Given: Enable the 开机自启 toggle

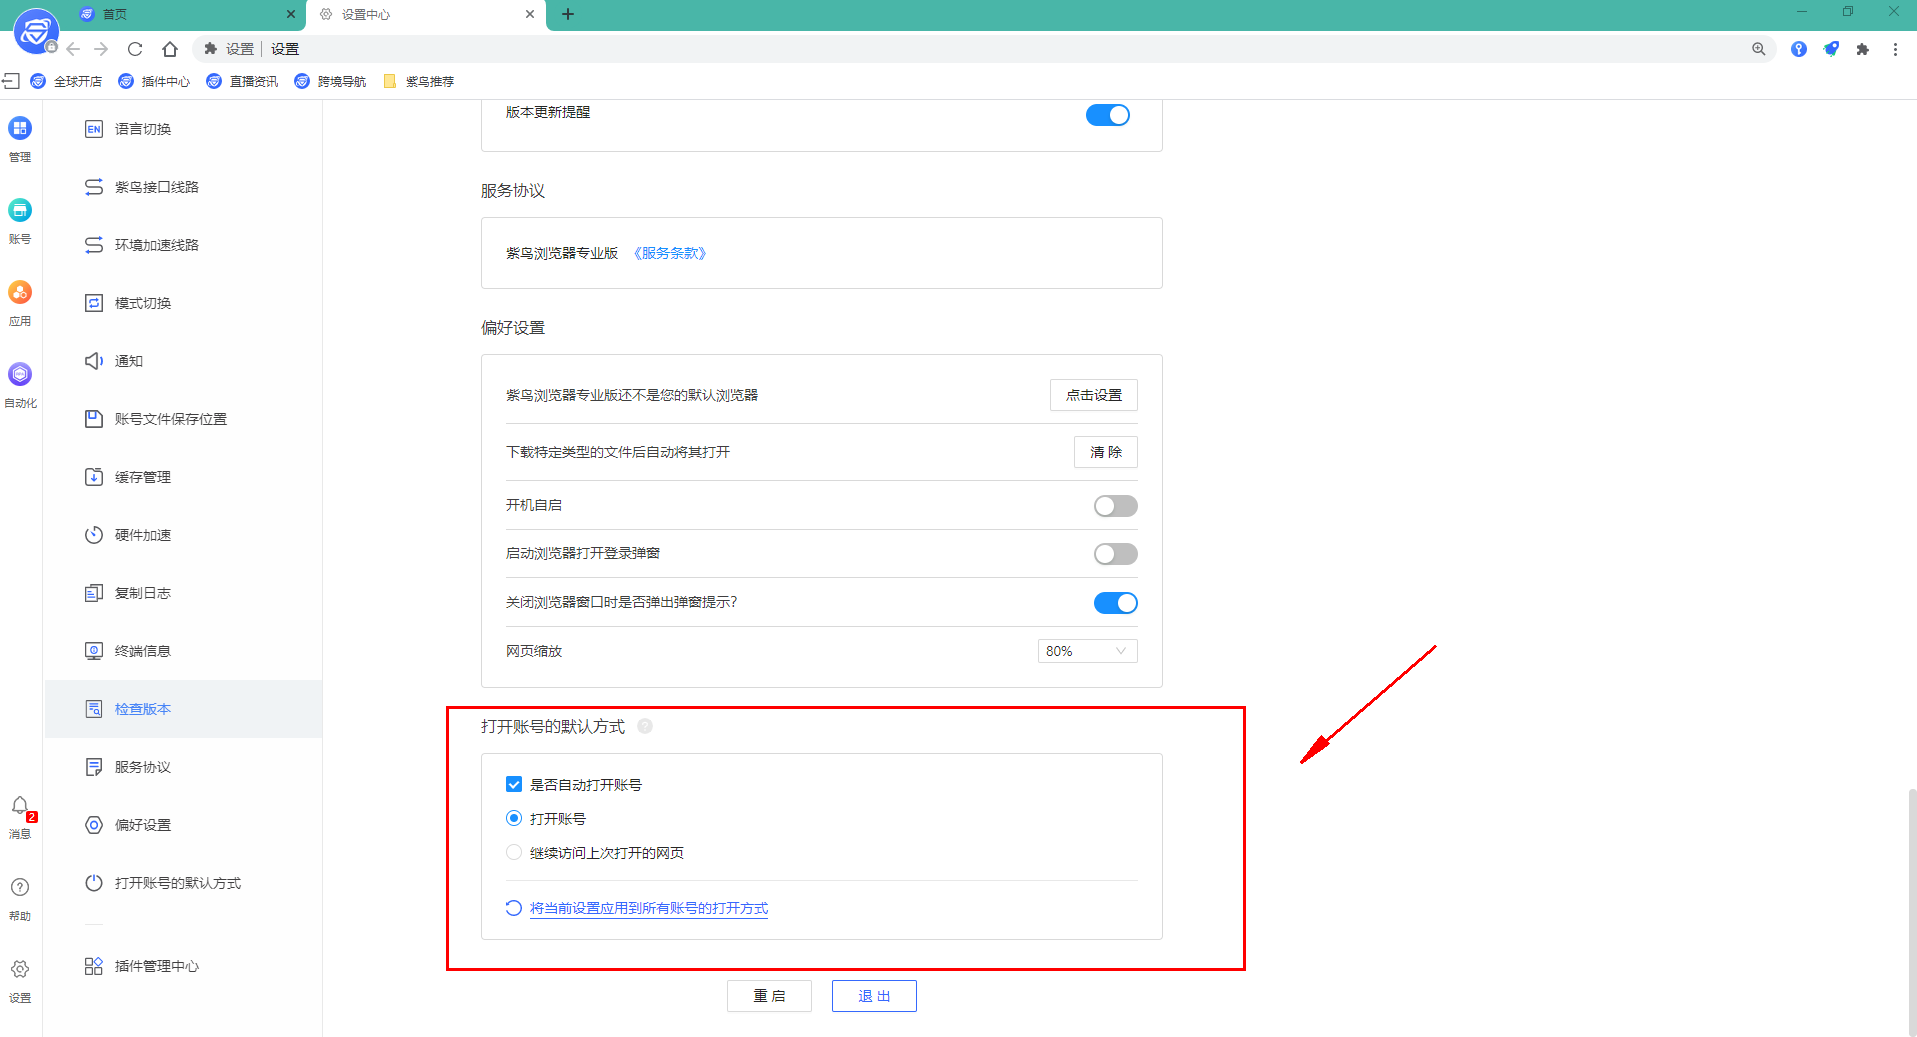Looking at the screenshot, I should point(1115,505).
